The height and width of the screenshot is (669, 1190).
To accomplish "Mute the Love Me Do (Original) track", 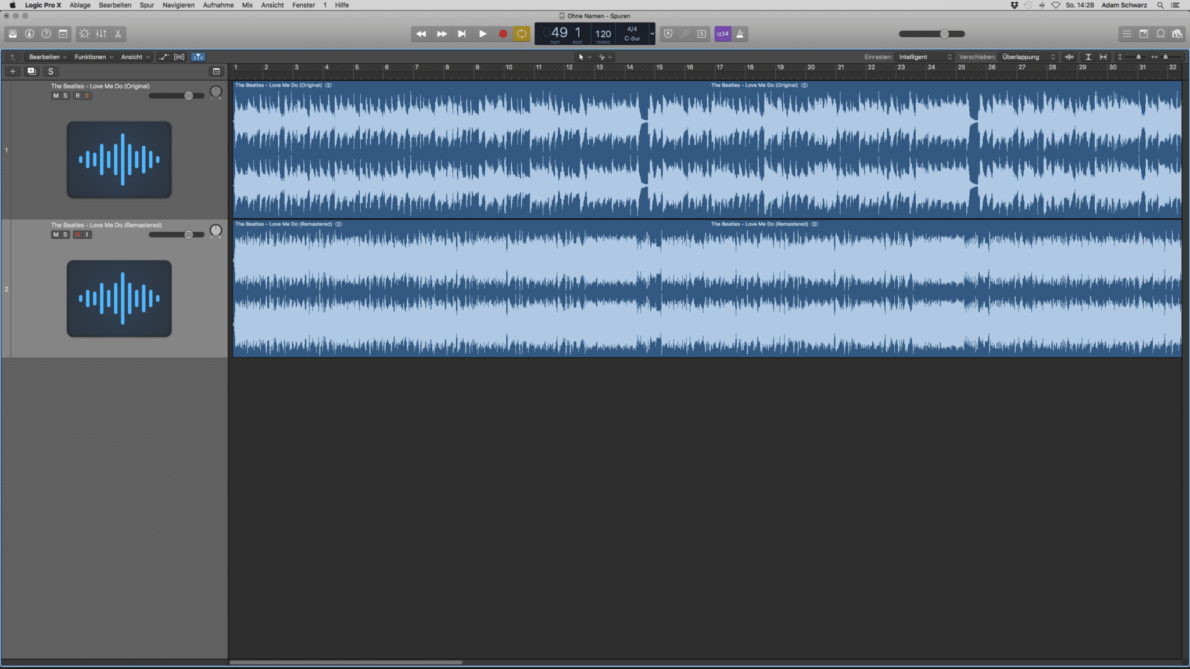I will coord(55,96).
